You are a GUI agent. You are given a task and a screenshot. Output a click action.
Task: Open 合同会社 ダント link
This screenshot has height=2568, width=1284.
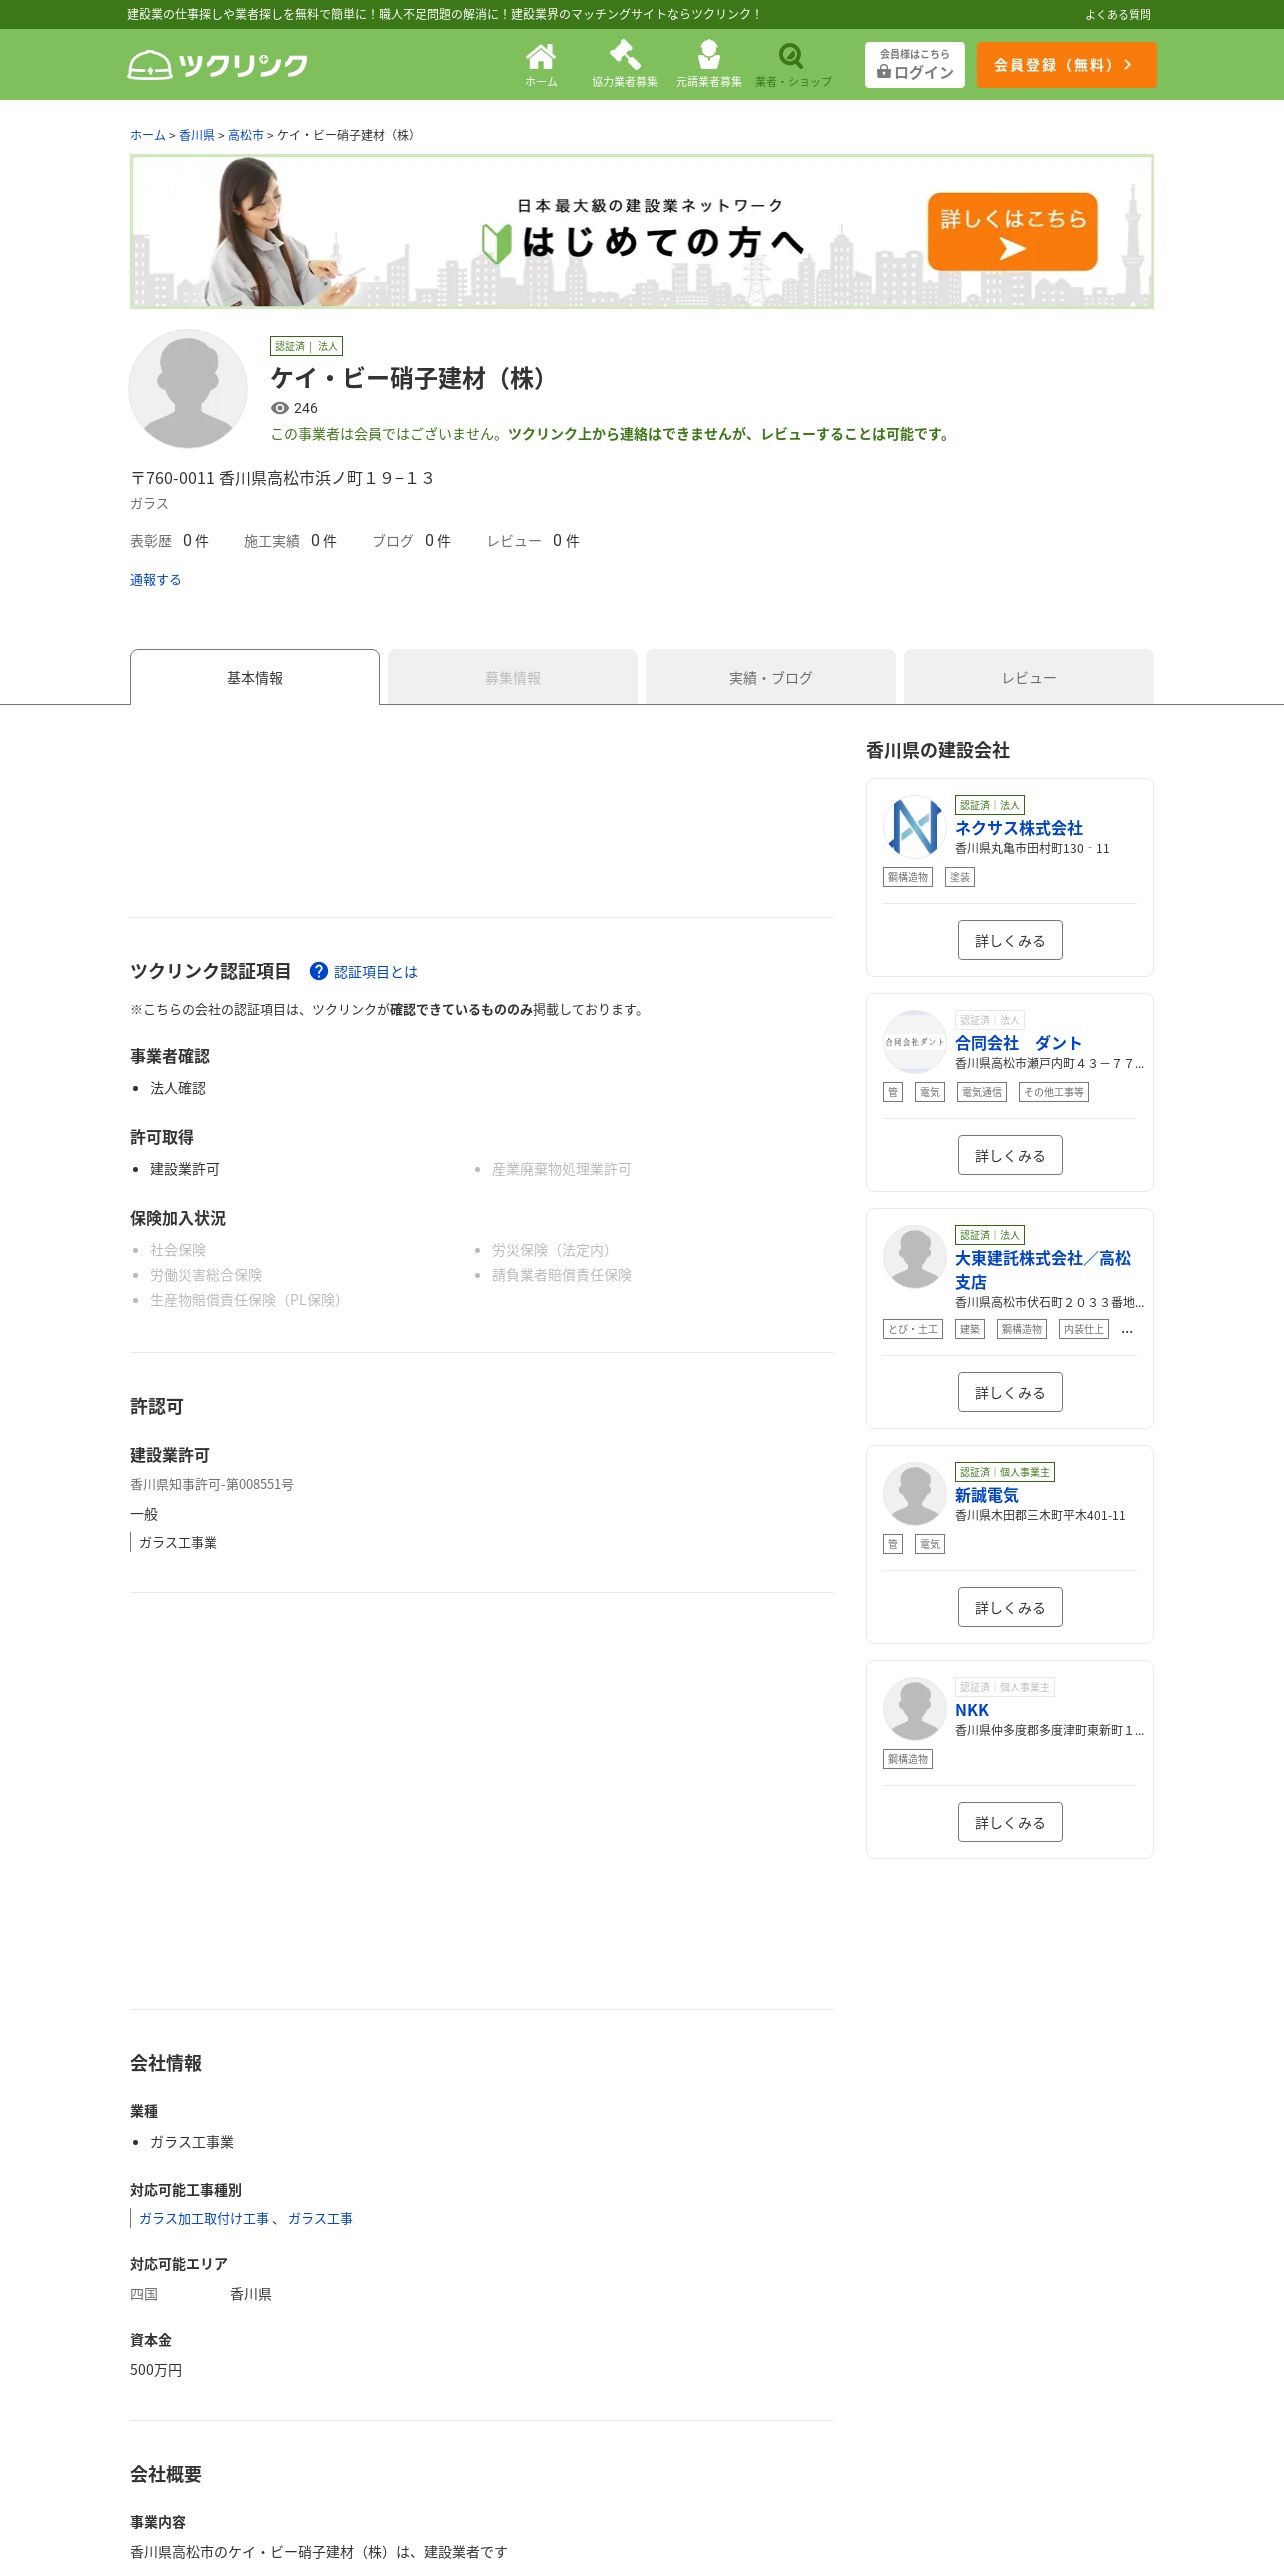point(1018,1043)
